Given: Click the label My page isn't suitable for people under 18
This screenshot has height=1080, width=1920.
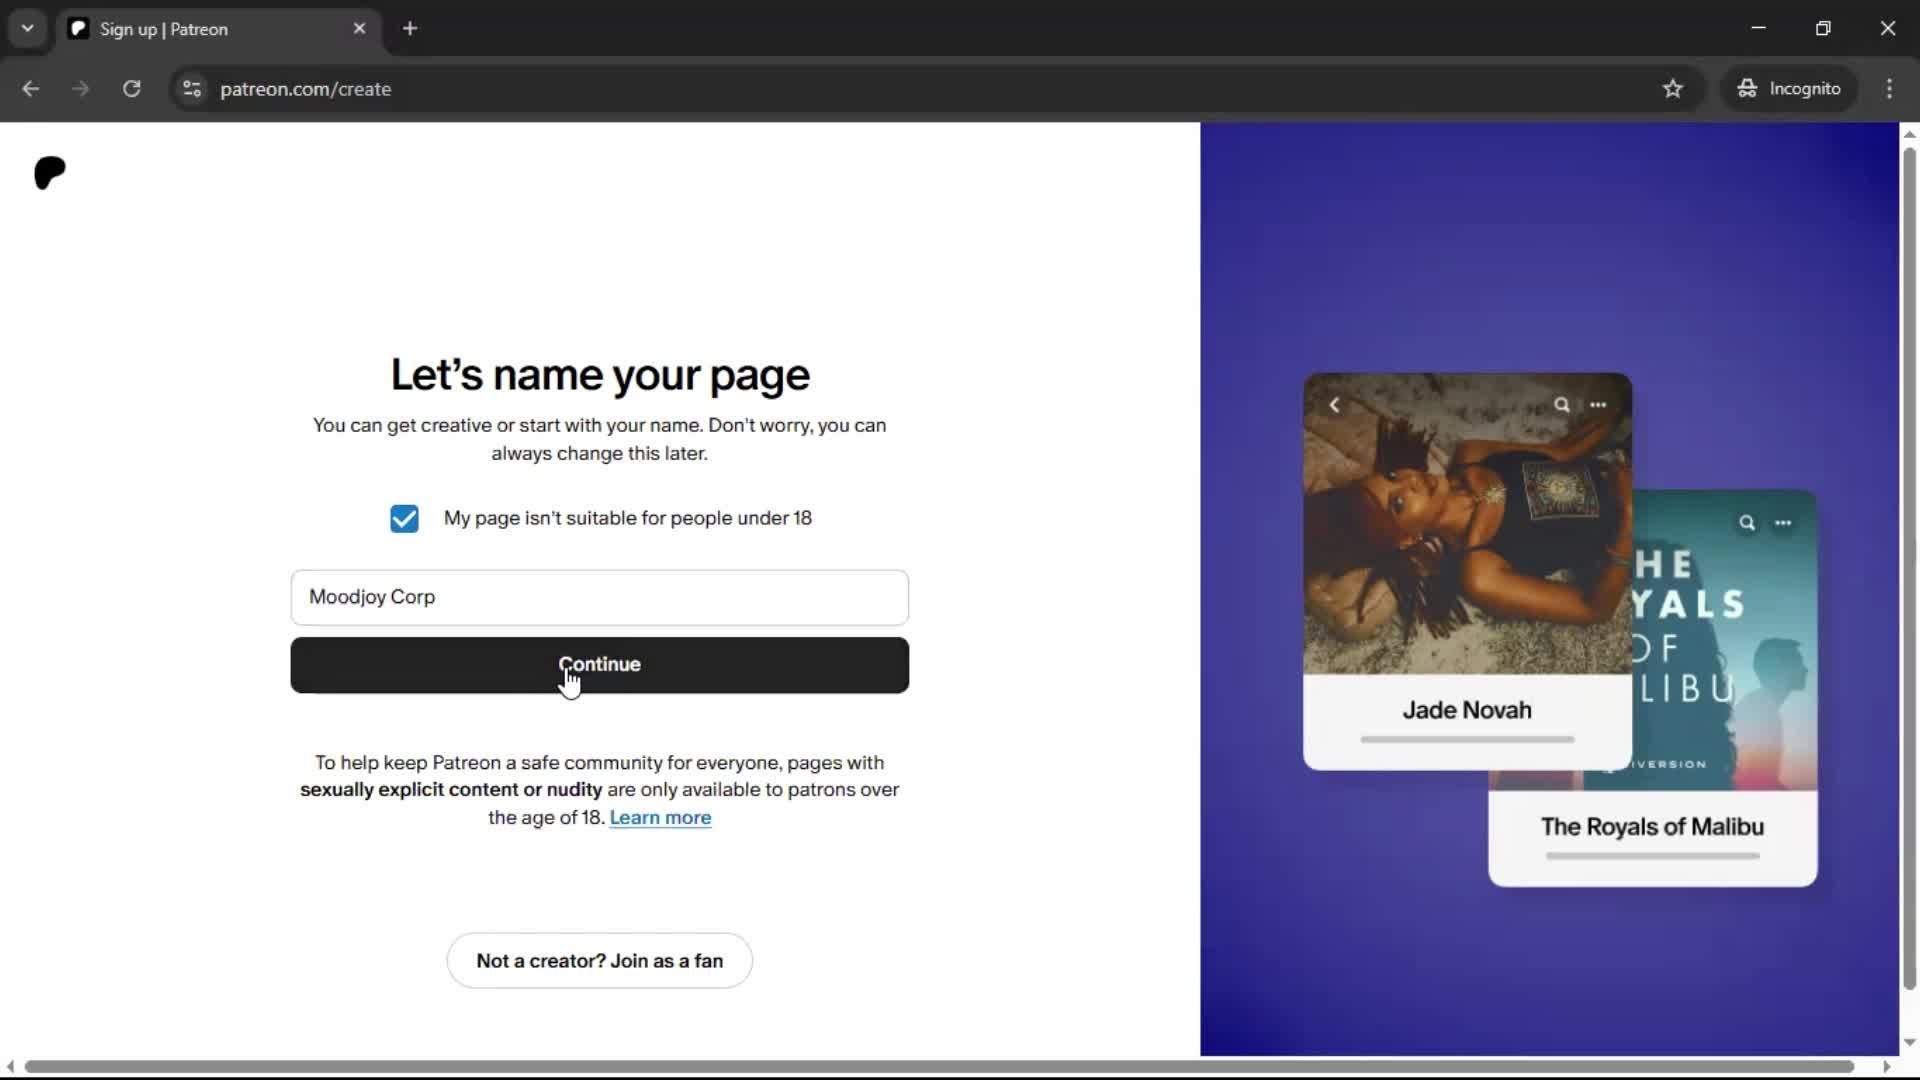Looking at the screenshot, I should coord(628,518).
